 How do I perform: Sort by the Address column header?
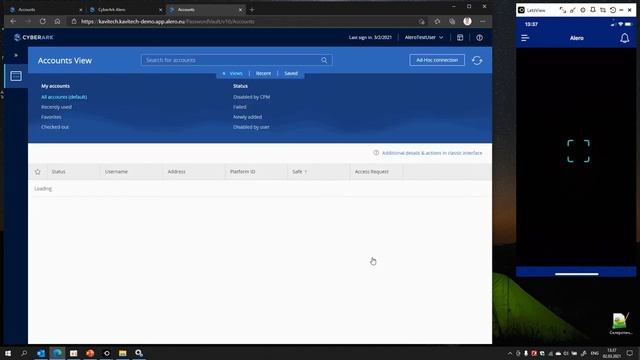(x=176, y=172)
